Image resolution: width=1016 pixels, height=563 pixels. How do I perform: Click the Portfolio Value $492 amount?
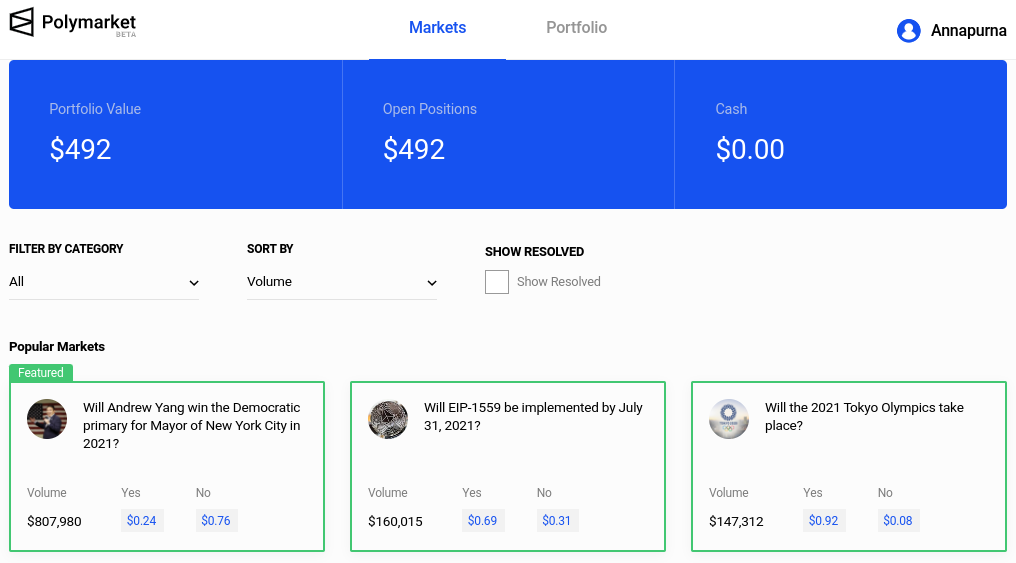click(x=80, y=150)
